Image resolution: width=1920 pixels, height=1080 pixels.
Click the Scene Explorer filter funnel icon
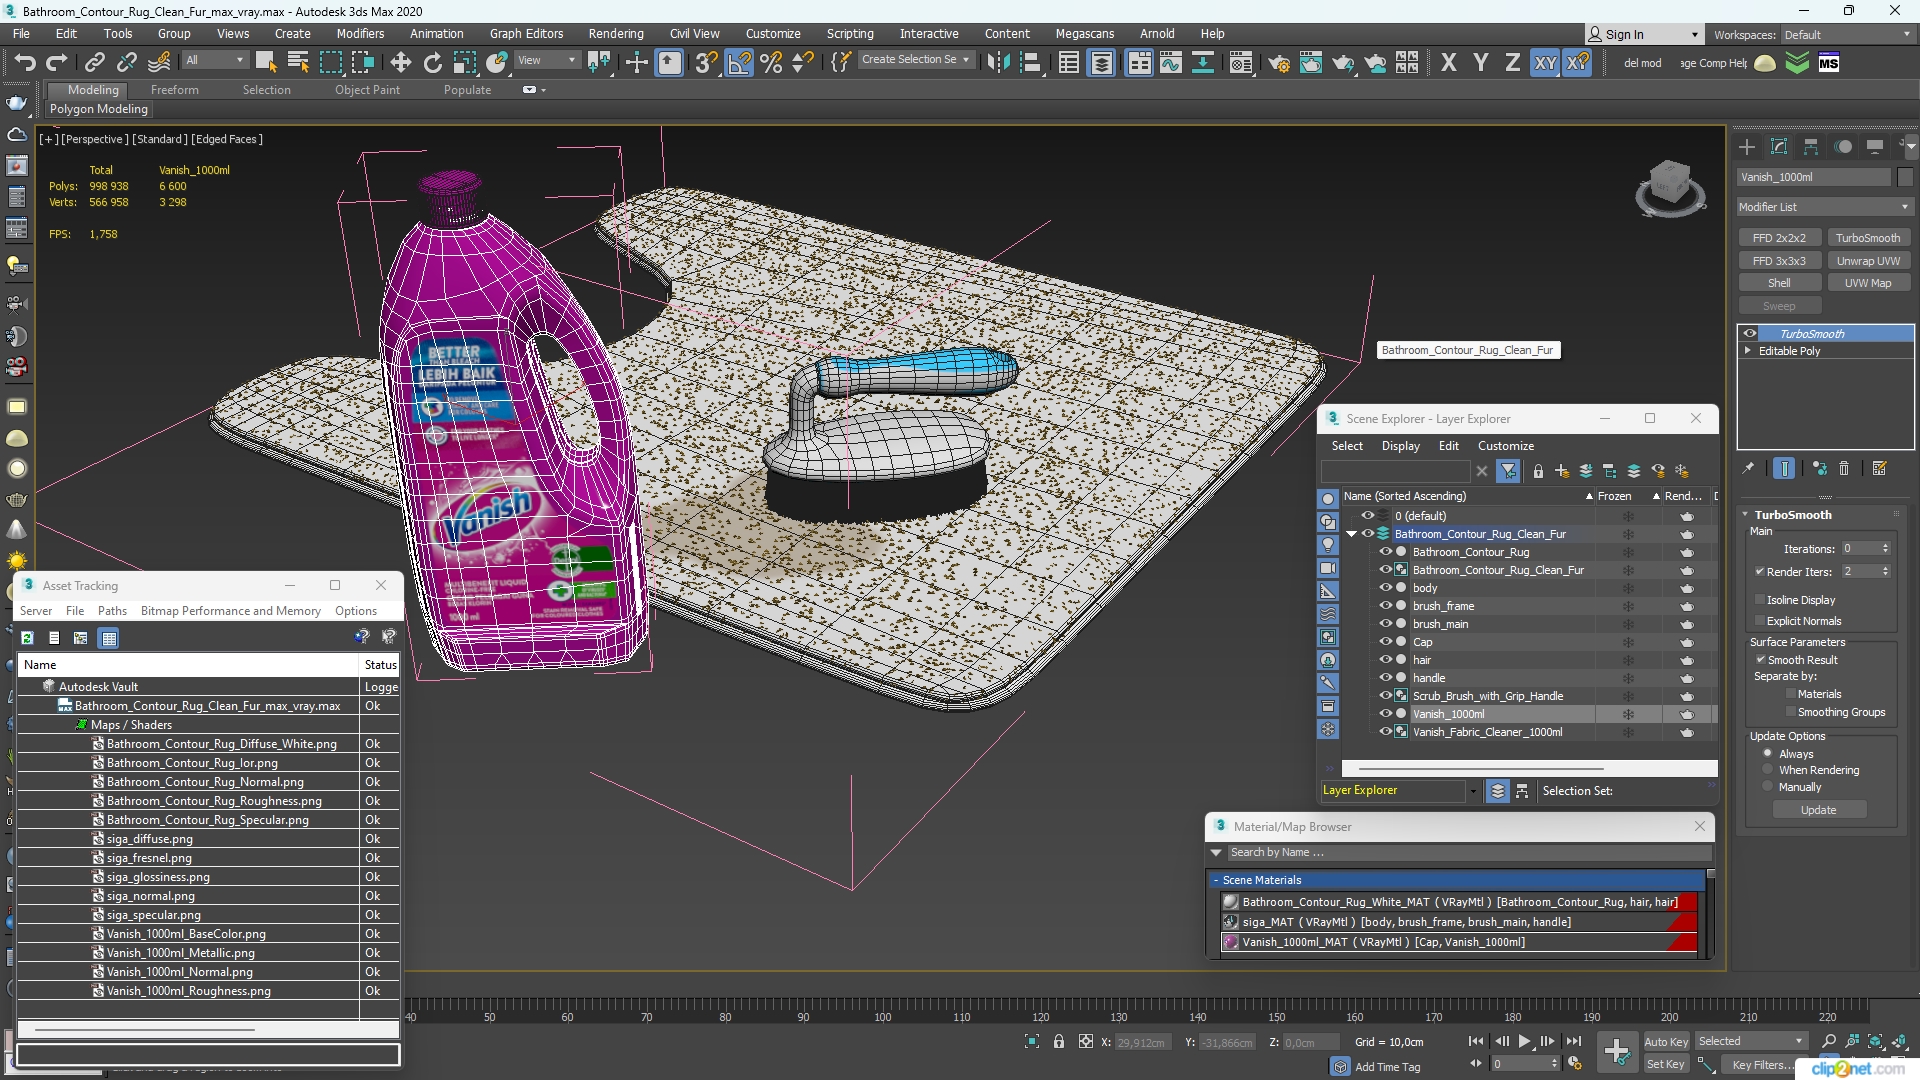(x=1509, y=471)
